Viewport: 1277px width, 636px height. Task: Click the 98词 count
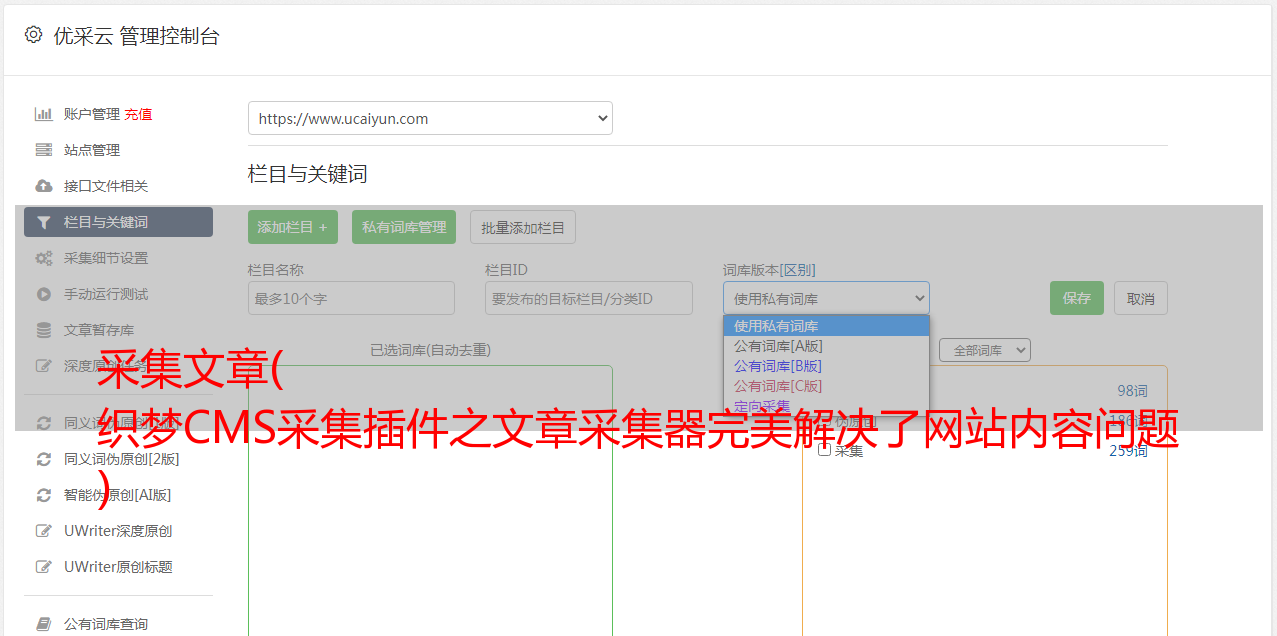click(x=1132, y=391)
